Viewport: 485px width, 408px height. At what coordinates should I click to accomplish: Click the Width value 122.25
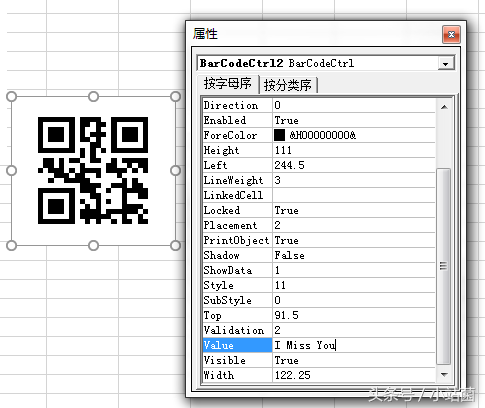(354, 375)
